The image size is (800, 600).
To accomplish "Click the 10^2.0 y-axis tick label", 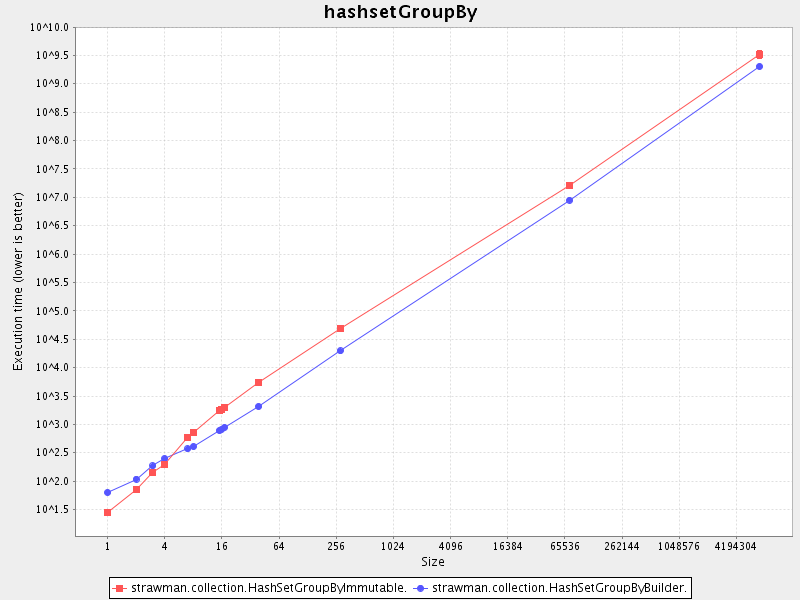I will pos(52,481).
